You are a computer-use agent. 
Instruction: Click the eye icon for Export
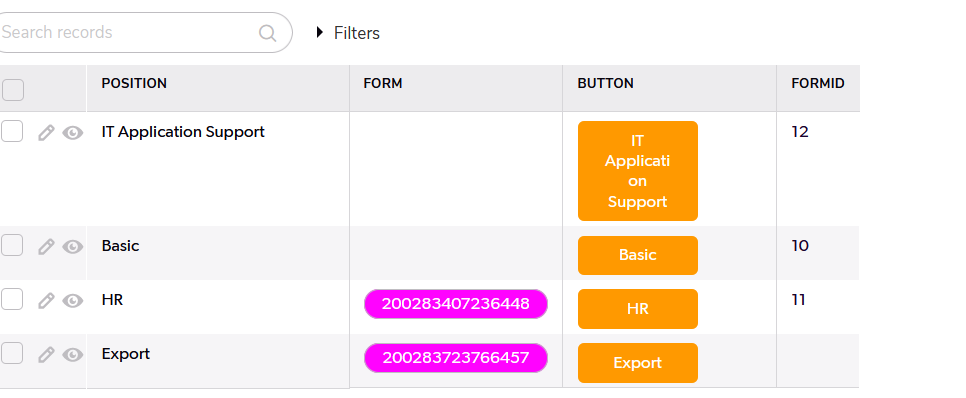(x=73, y=354)
